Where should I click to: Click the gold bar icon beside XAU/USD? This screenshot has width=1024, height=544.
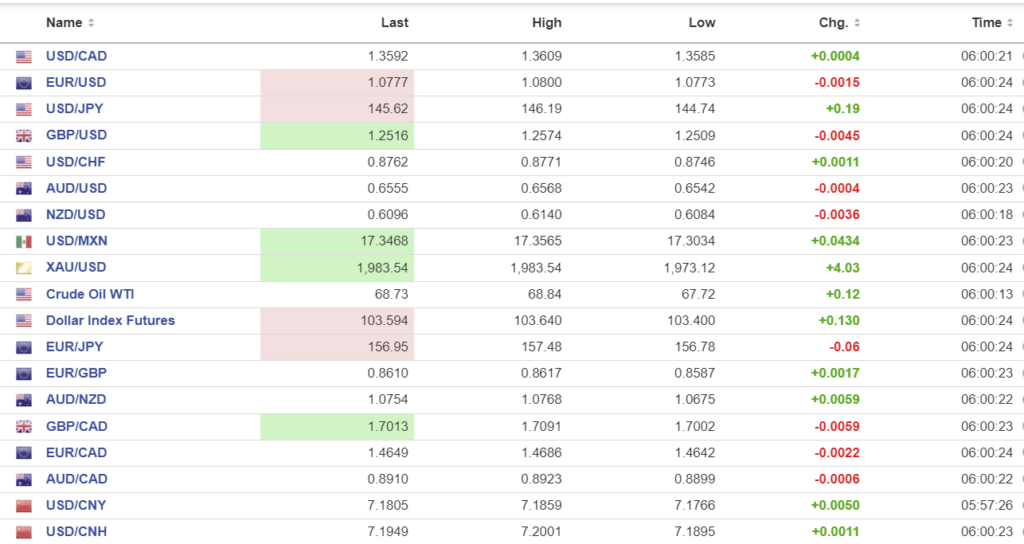[24, 268]
